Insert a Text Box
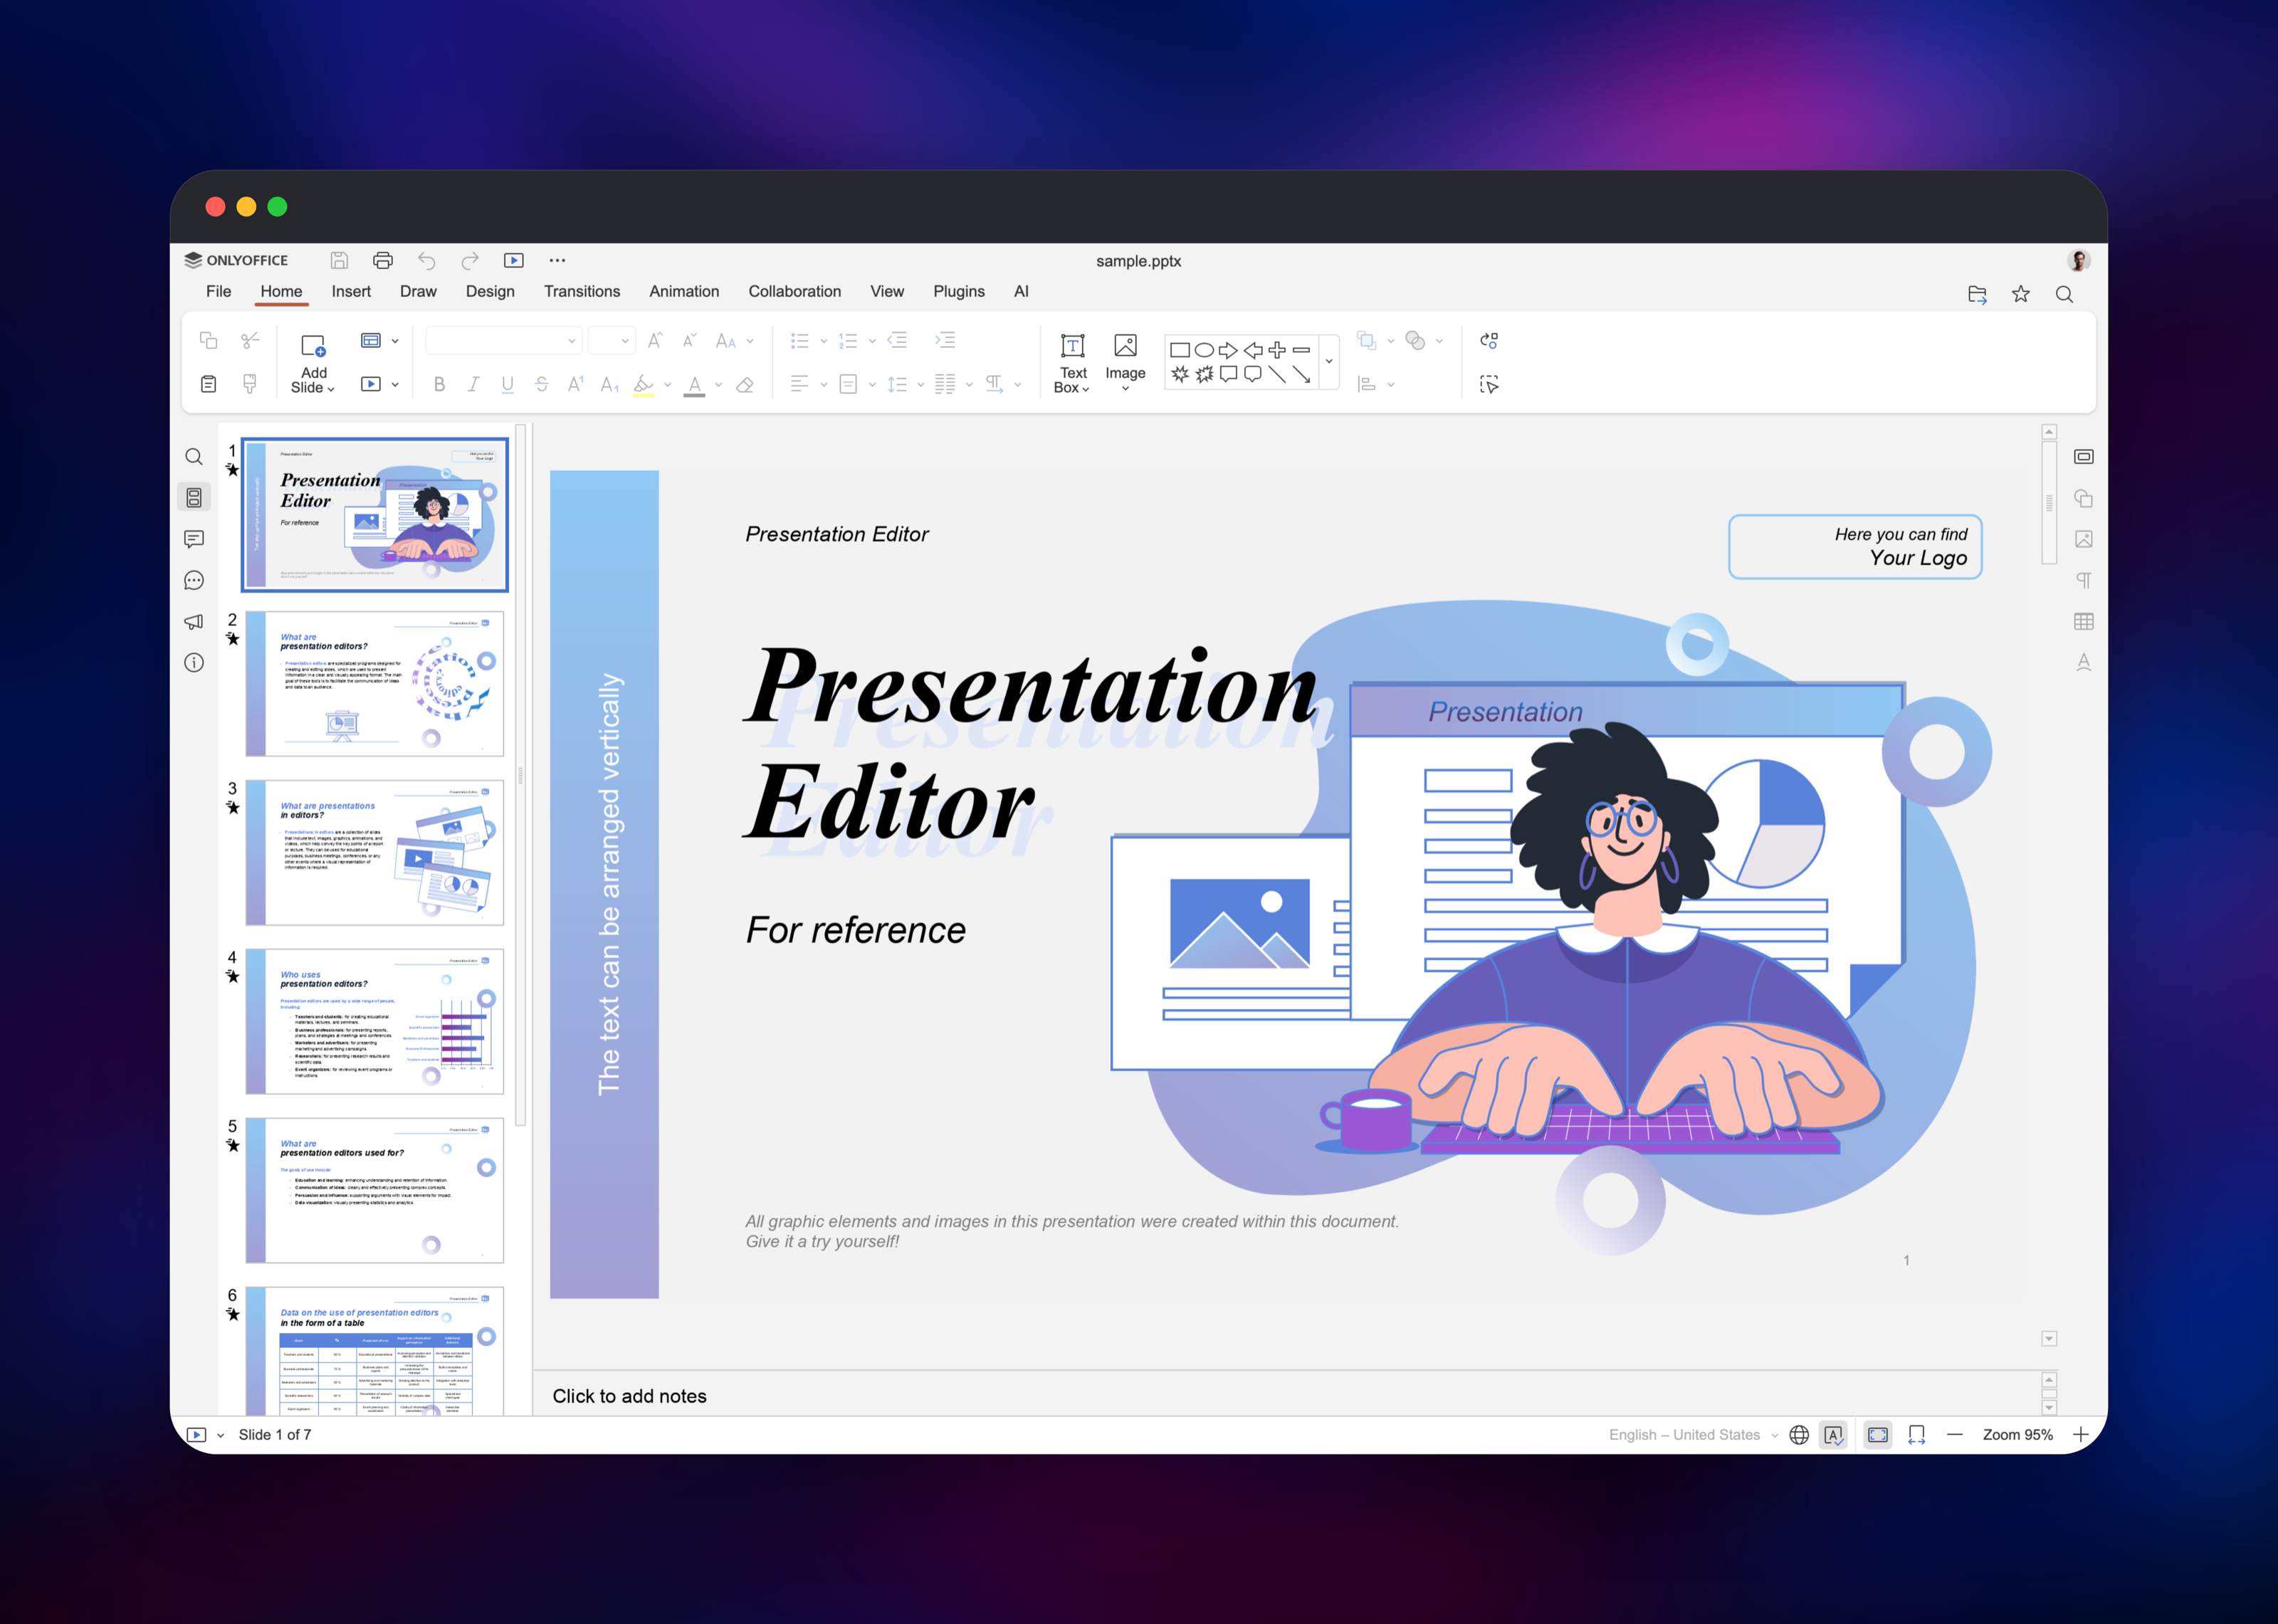2278x1624 pixels. tap(1072, 363)
